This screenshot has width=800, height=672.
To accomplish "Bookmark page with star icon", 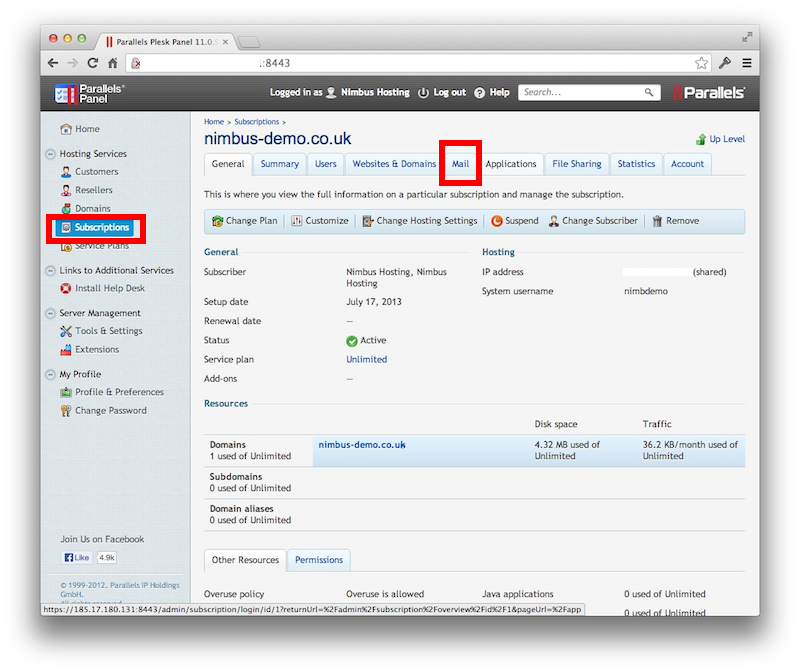I will tap(702, 63).
